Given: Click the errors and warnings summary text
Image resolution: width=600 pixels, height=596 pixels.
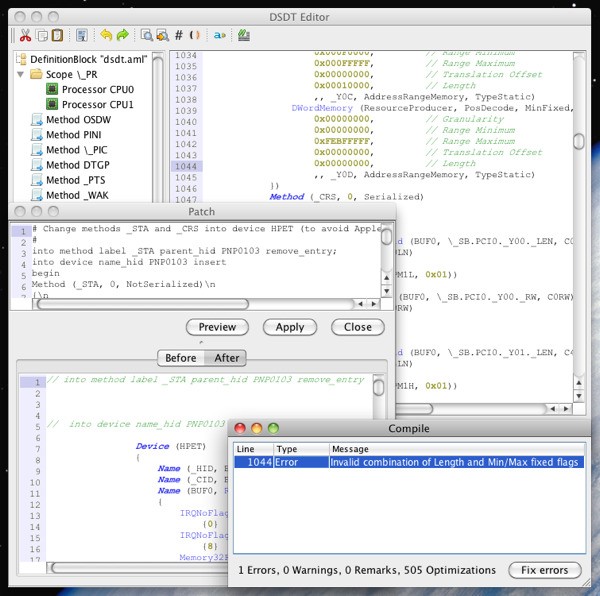Looking at the screenshot, I should (367, 570).
